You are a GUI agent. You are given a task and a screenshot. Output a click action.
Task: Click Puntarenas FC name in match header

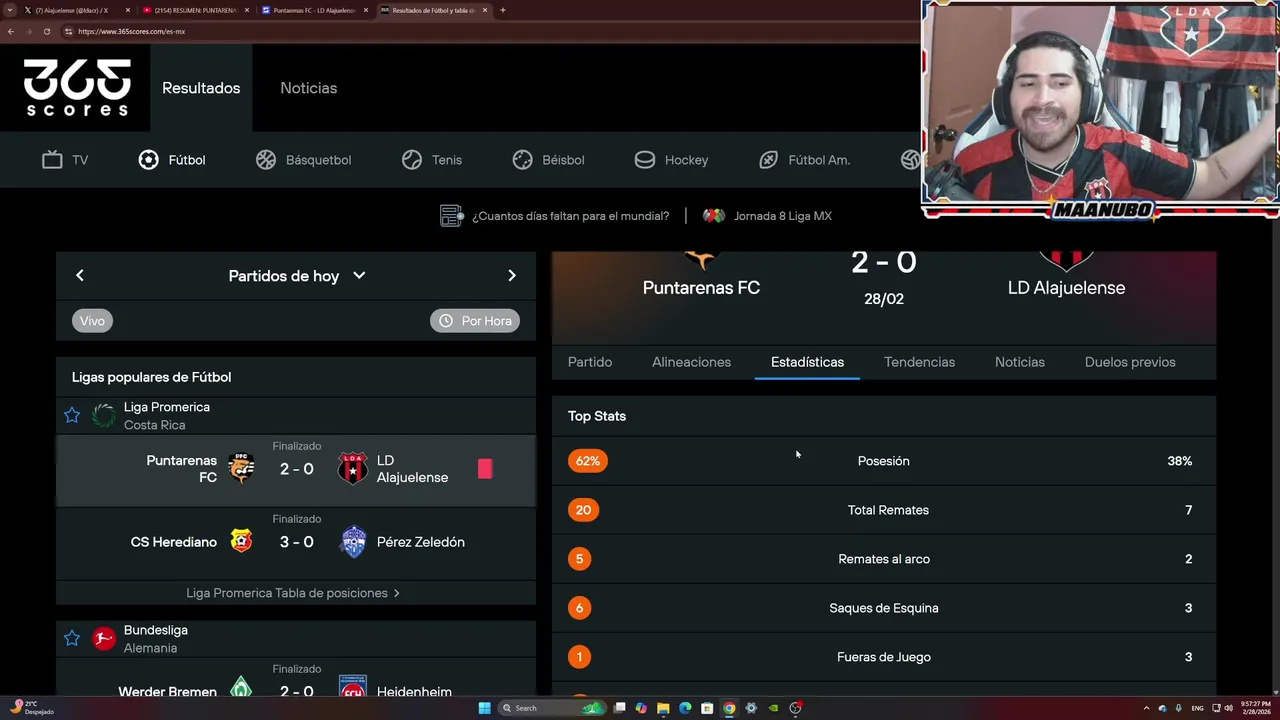tap(701, 288)
